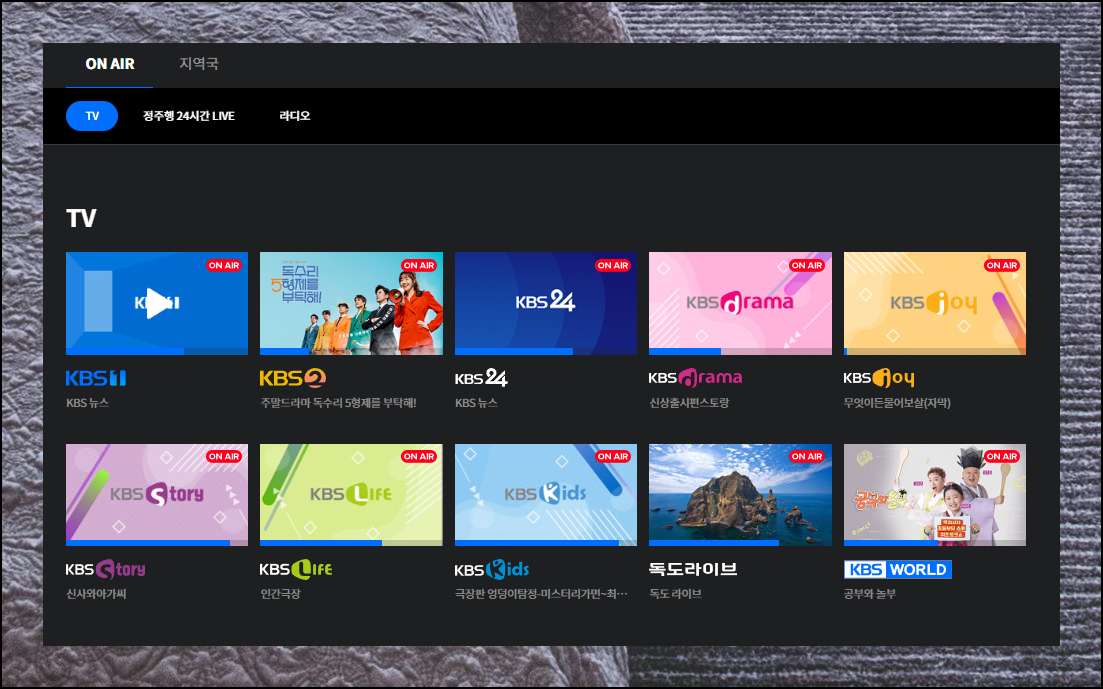
Task: Open the KBS Life channel thumbnail
Action: coord(351,495)
